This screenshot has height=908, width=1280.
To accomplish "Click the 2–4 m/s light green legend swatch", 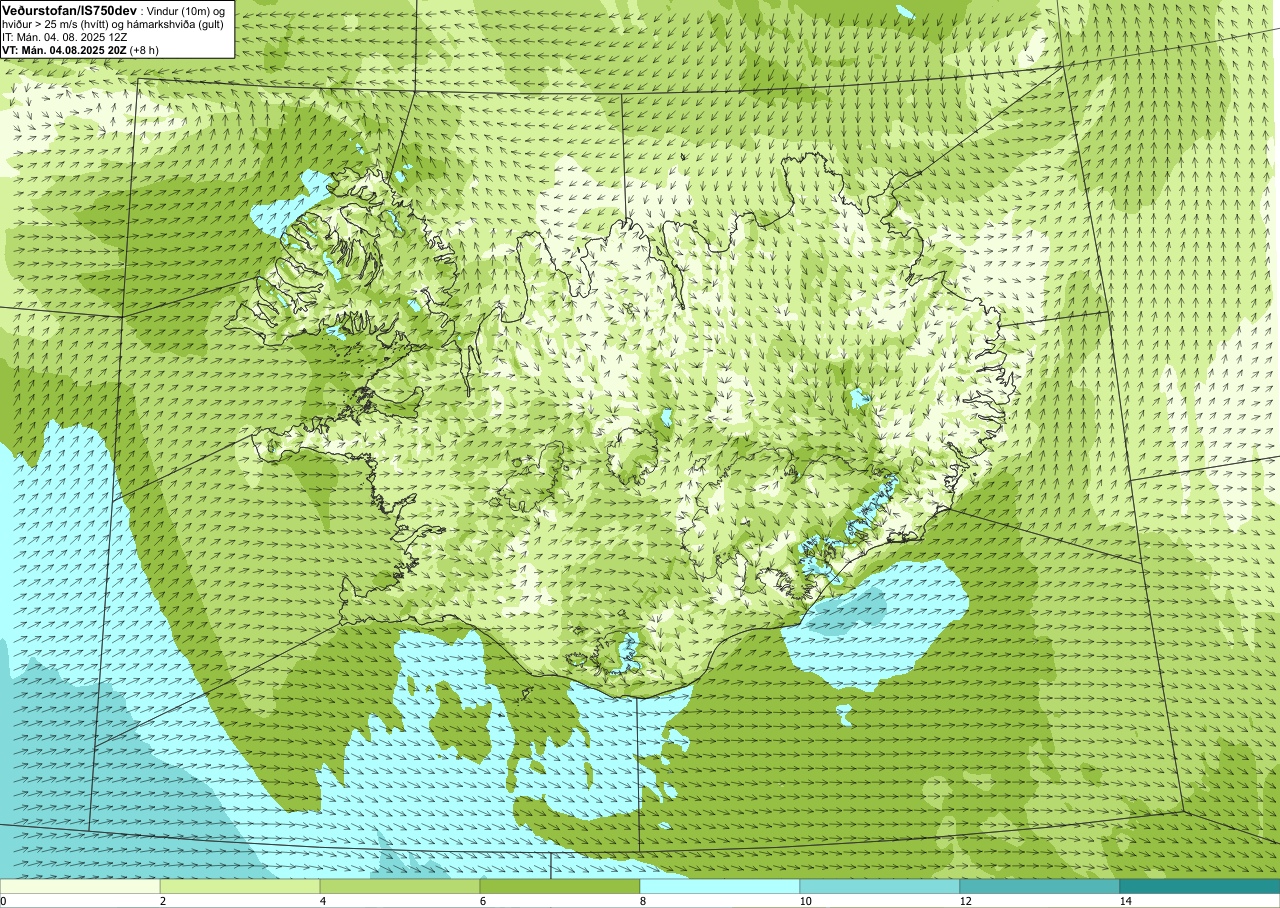I will pos(240,886).
